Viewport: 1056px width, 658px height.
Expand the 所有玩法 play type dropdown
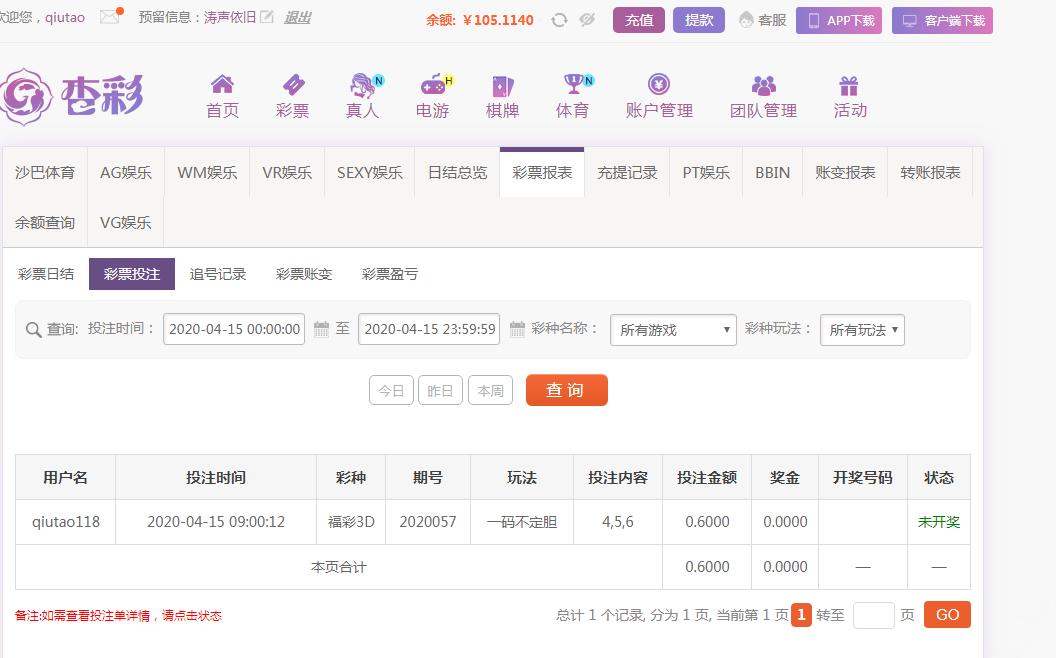click(x=862, y=330)
